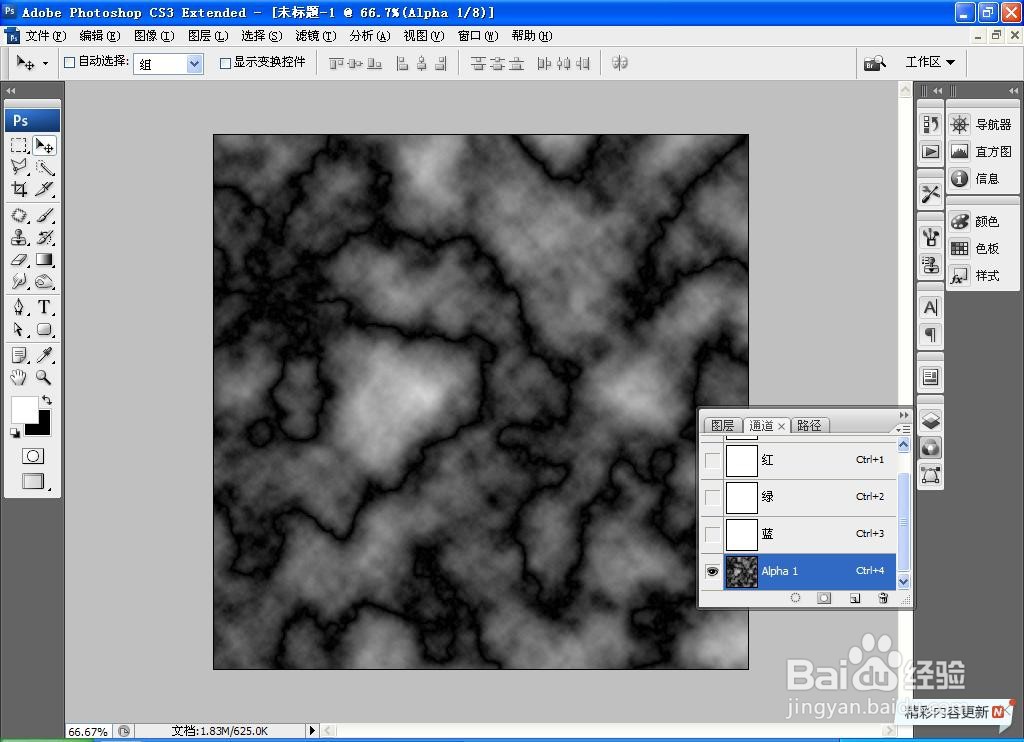Open the 色板 panel
Viewport: 1024px width, 742px height.
tap(976, 248)
